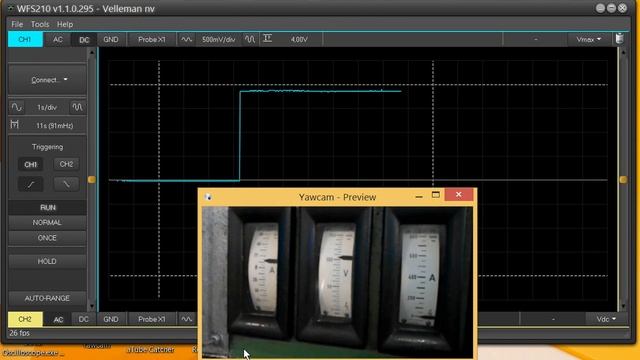Click the 26 fps status text

pyautogui.click(x=19, y=333)
